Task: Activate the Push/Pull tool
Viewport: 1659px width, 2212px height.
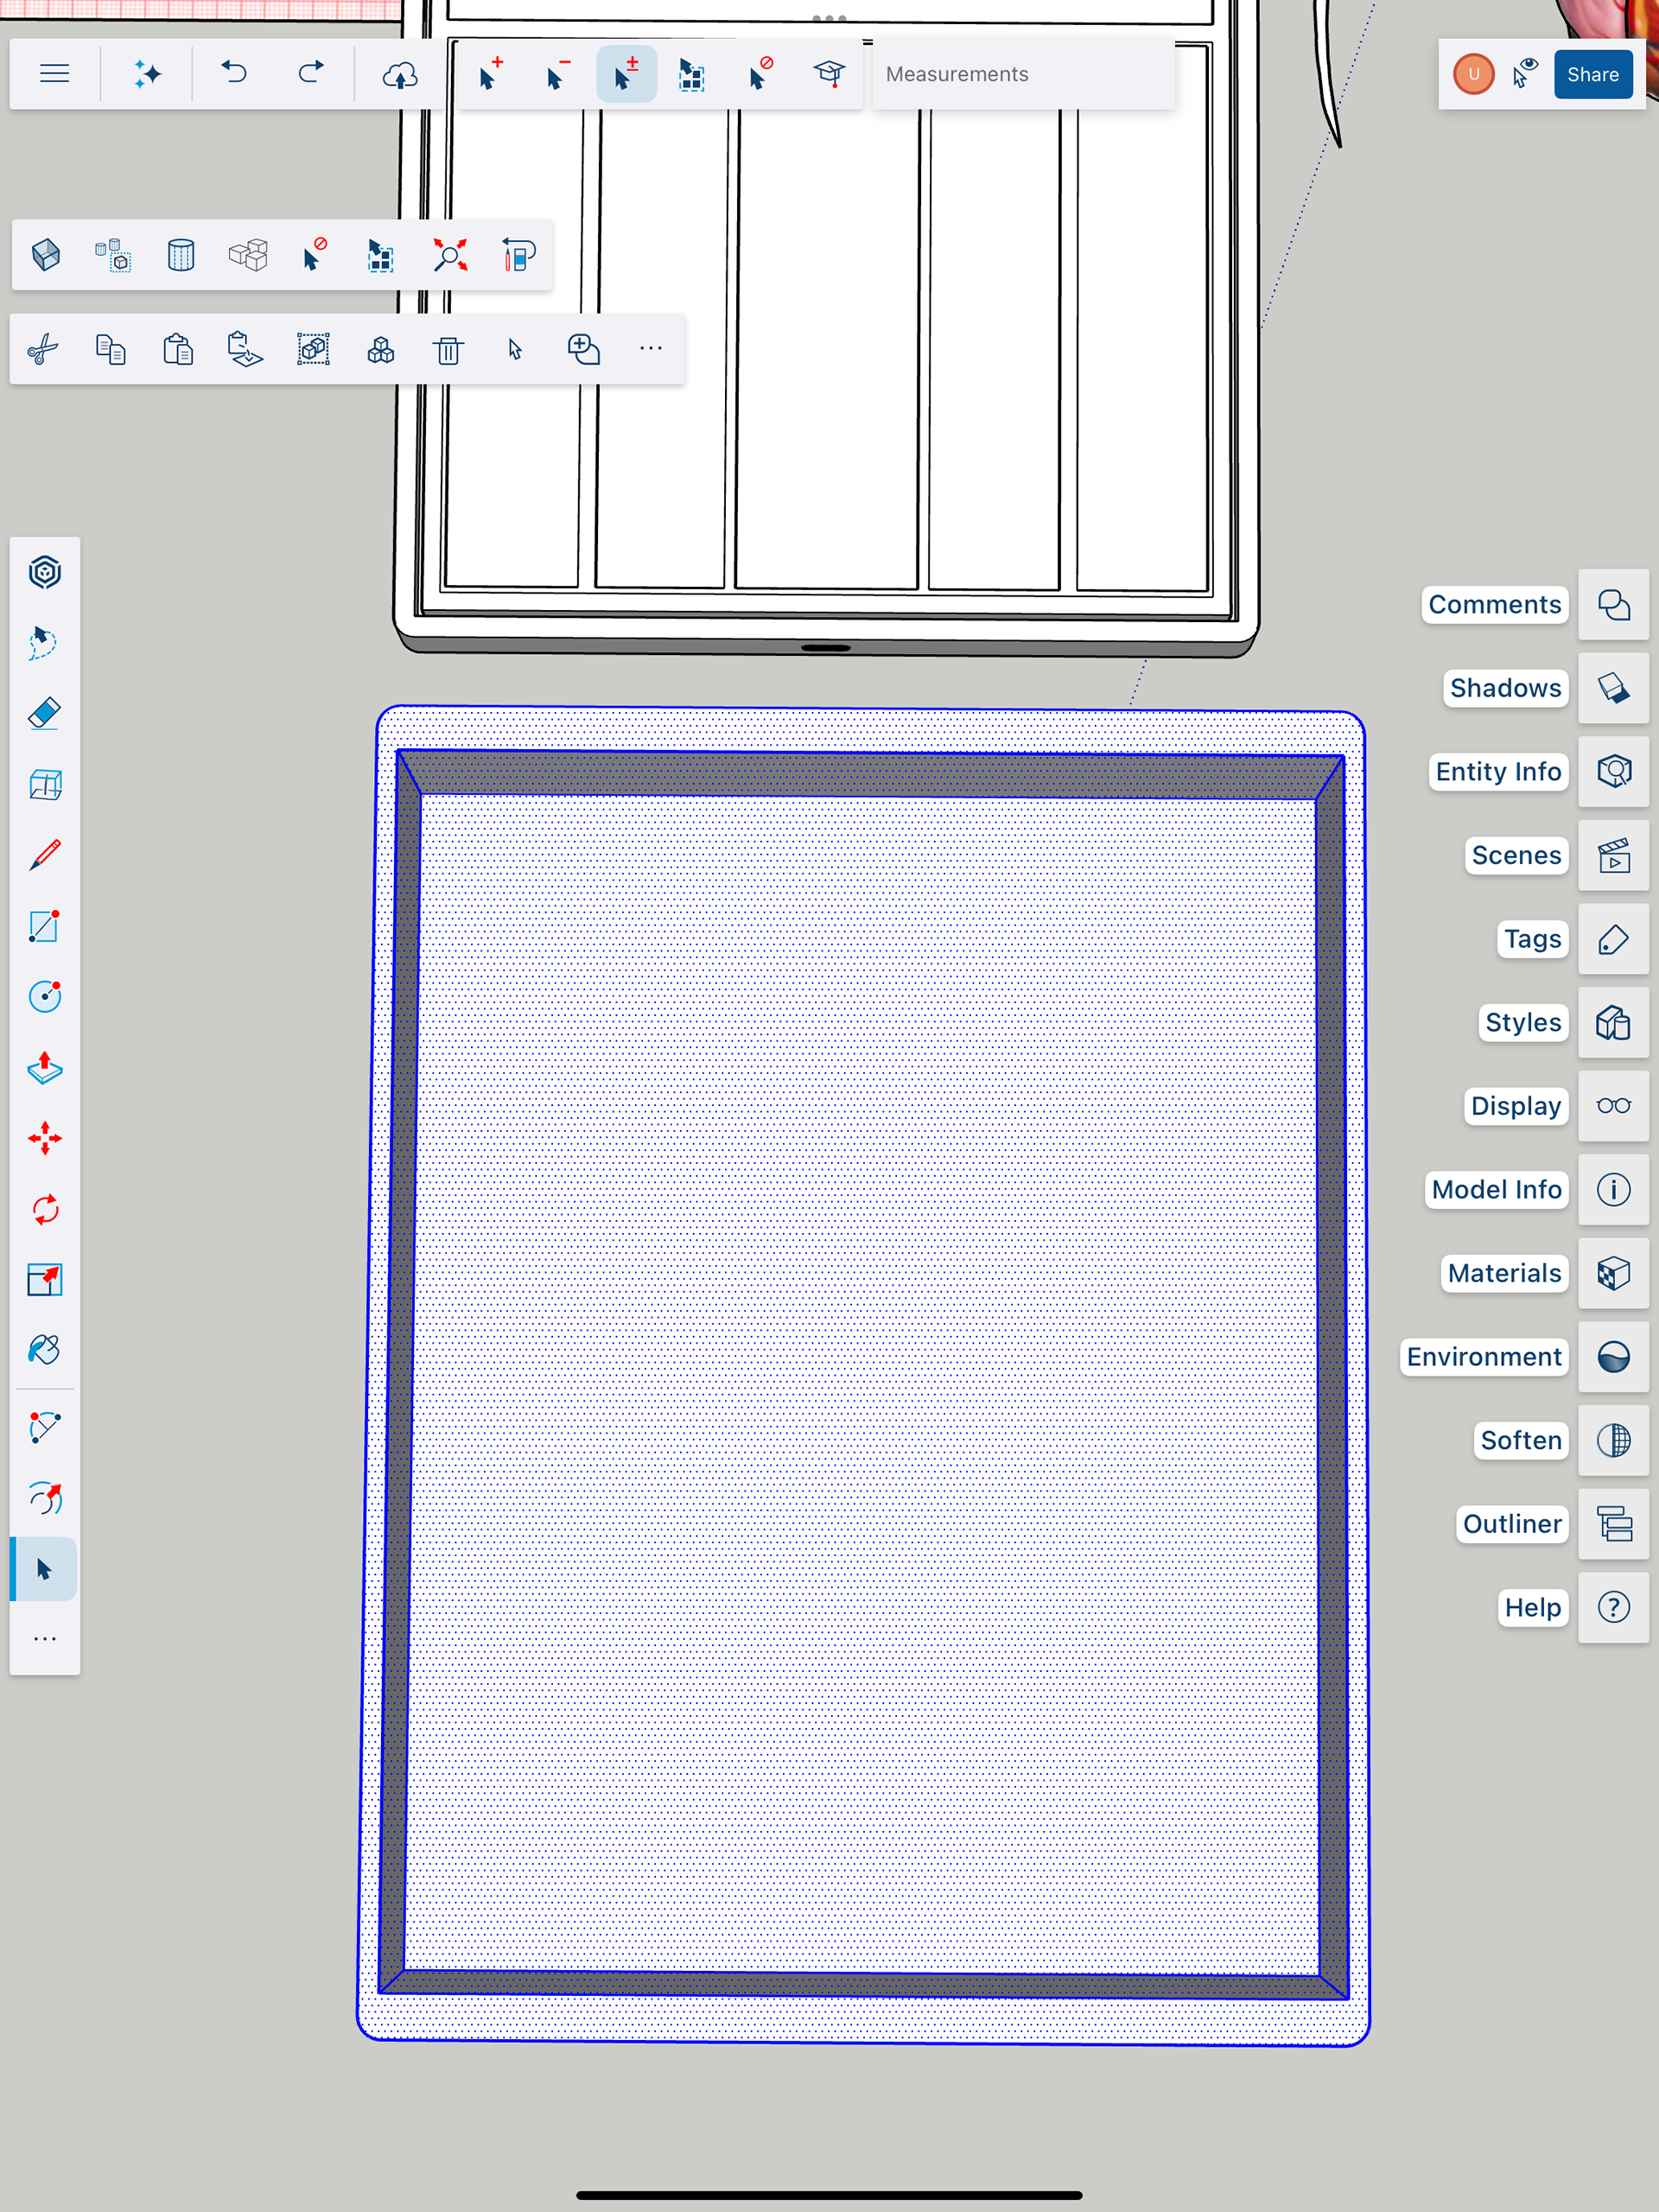Action: tap(45, 1068)
